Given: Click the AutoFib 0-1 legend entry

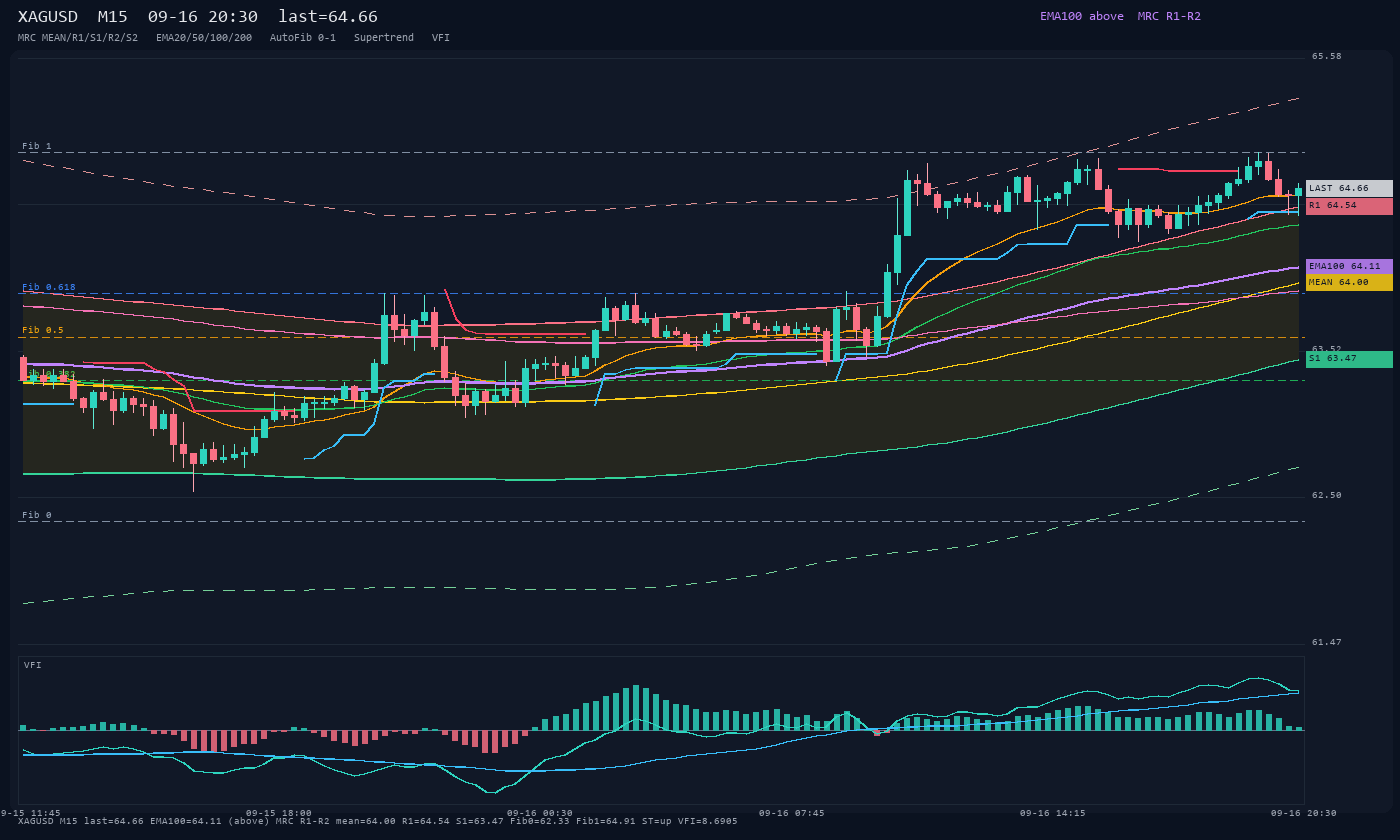Looking at the screenshot, I should (303, 38).
